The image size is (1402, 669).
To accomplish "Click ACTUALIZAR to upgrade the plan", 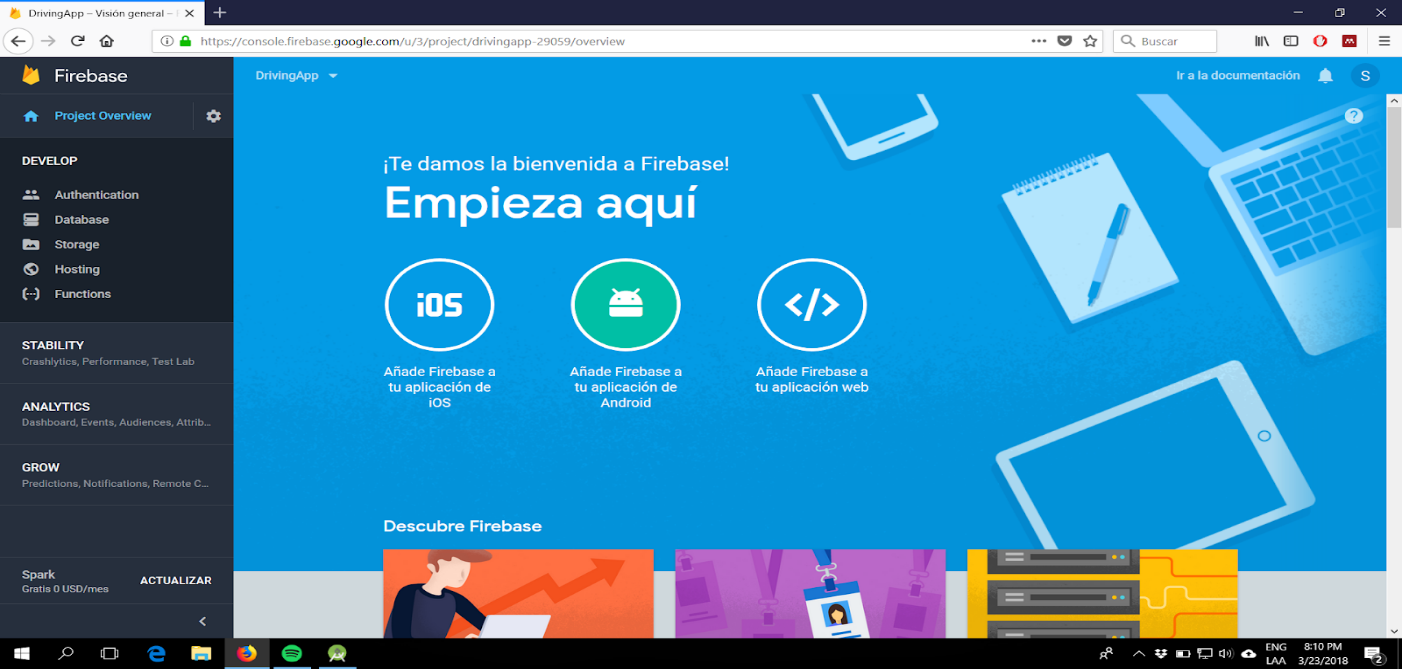I will [x=176, y=581].
